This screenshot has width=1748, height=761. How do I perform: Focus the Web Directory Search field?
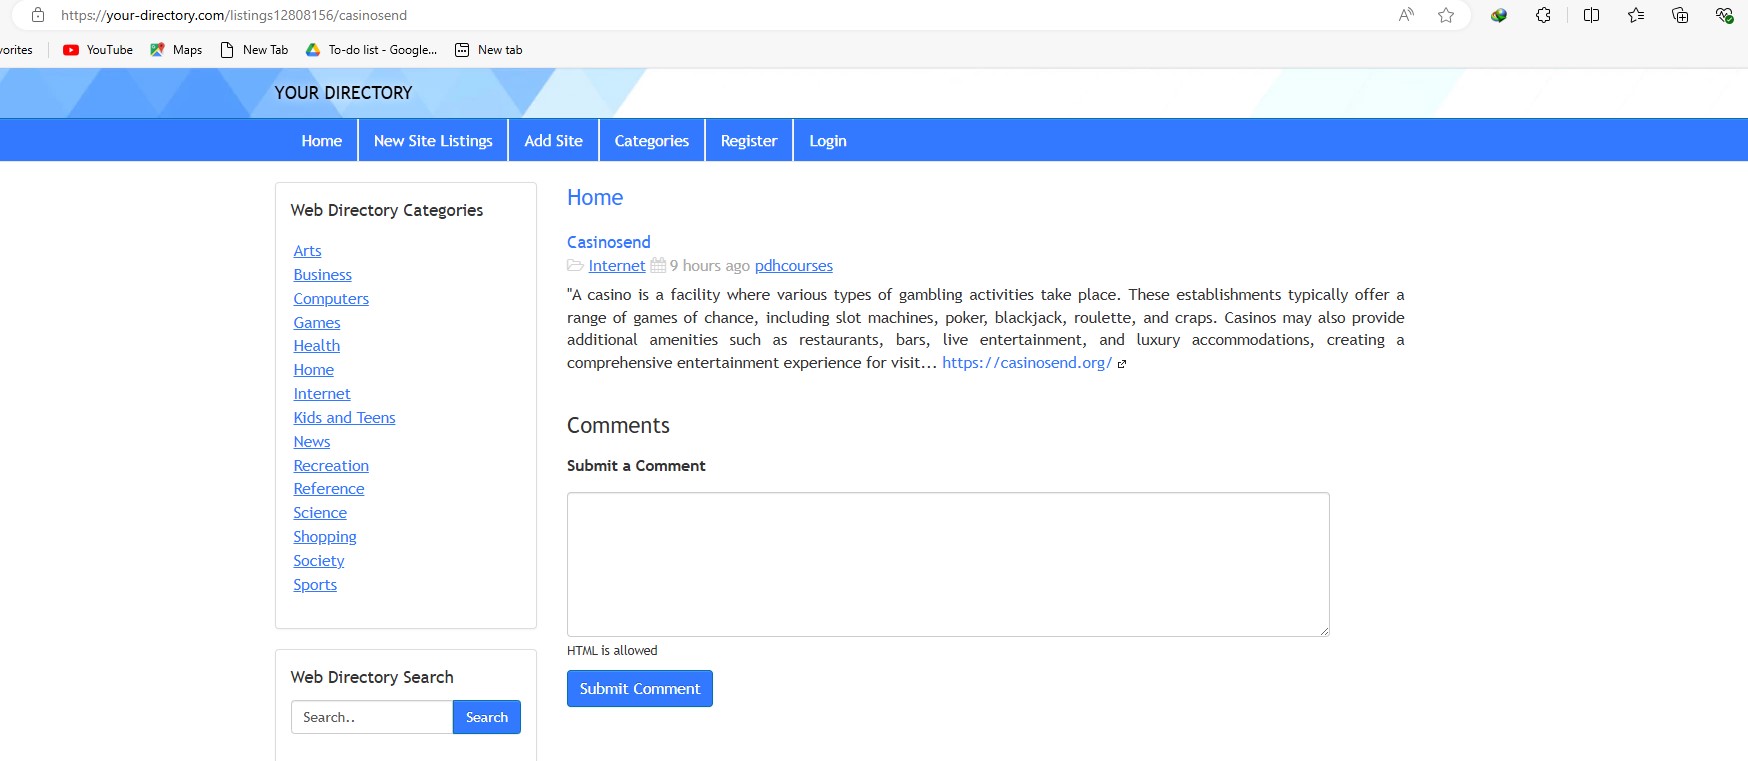pos(372,717)
